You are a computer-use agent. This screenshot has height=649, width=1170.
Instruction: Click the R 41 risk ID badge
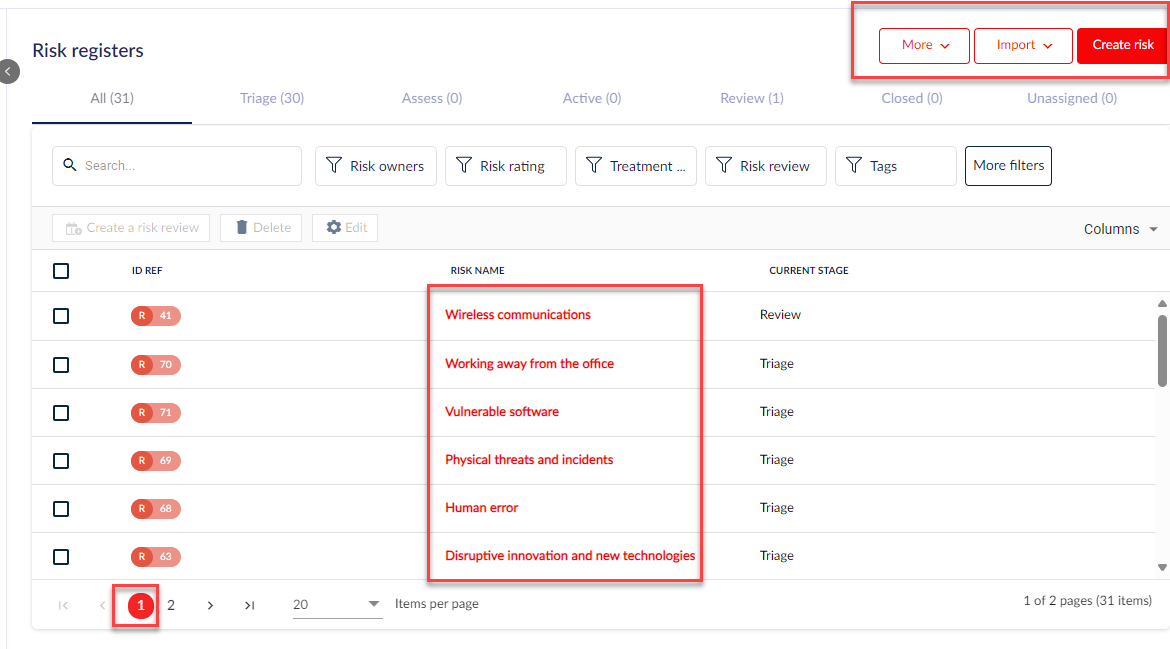[156, 316]
